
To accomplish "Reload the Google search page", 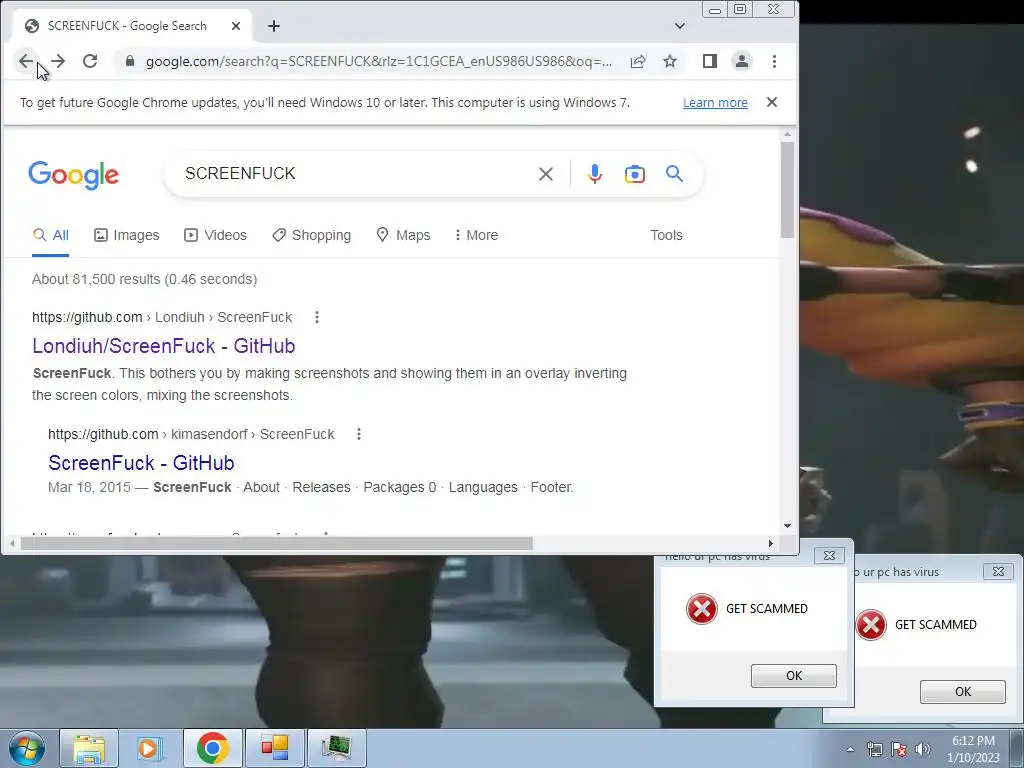I will coord(90,61).
